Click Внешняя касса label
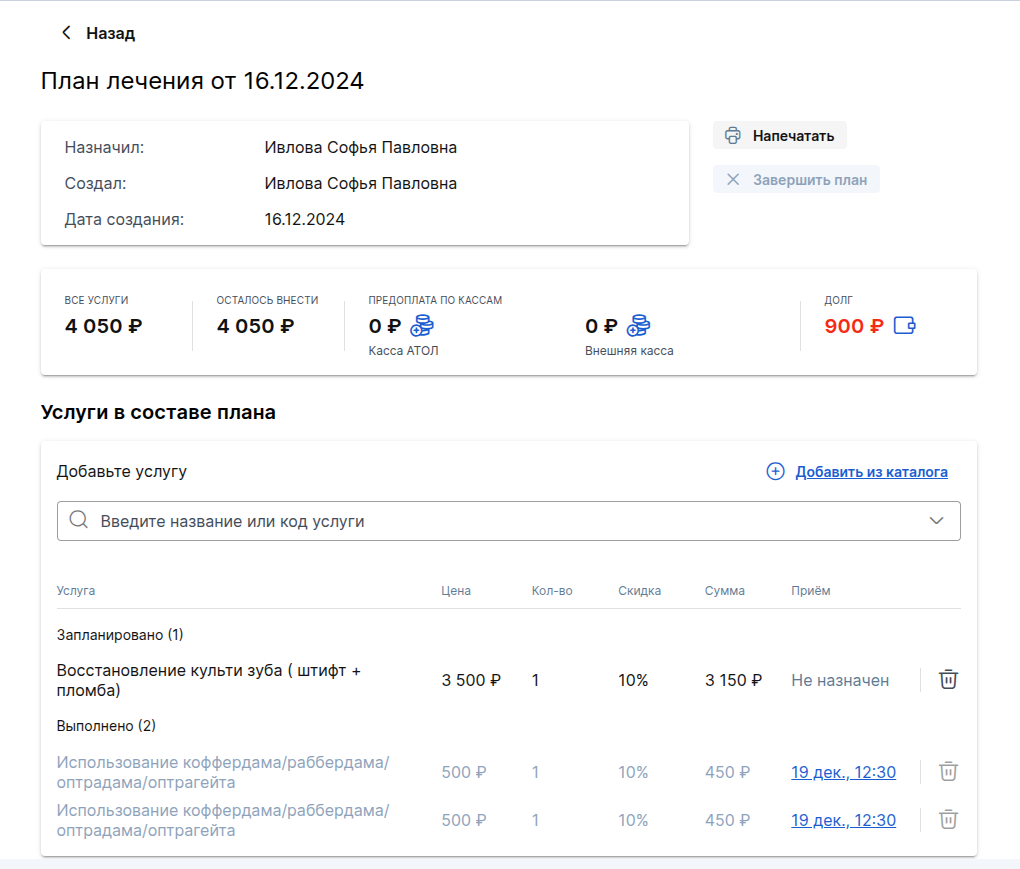Viewport: 1020px width, 869px height. [x=629, y=351]
